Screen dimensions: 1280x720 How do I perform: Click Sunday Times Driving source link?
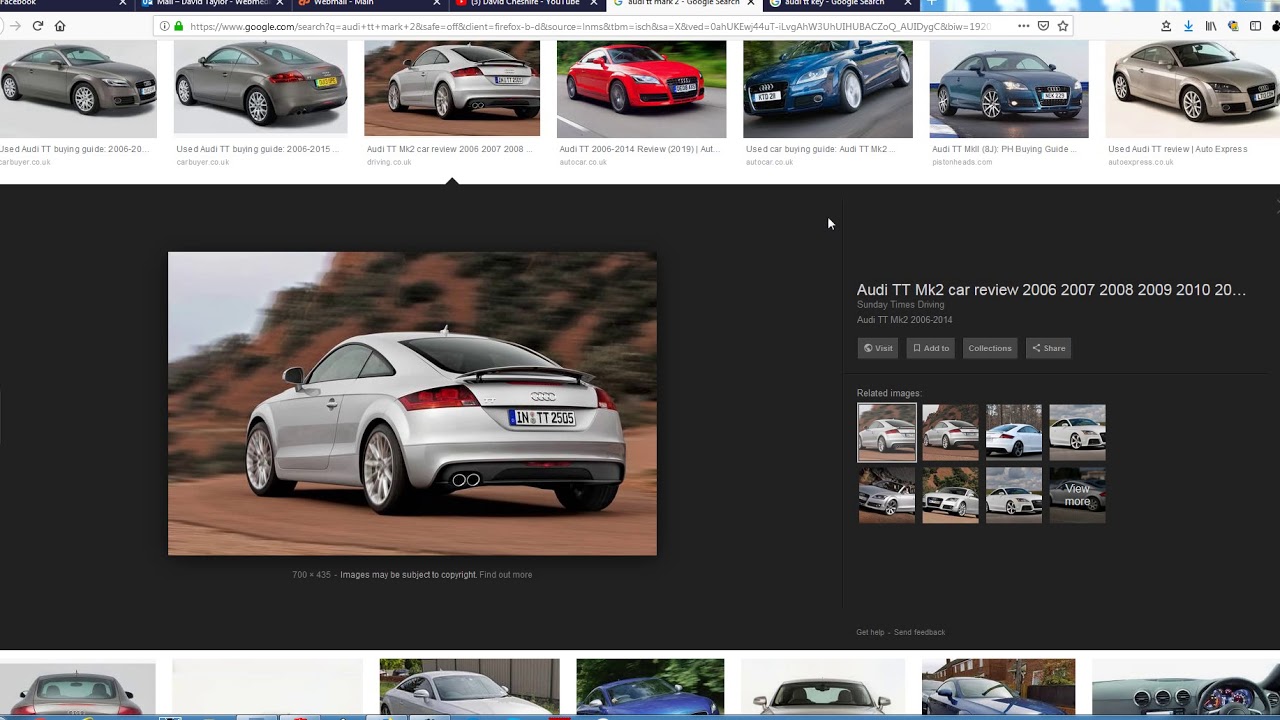(x=900, y=305)
